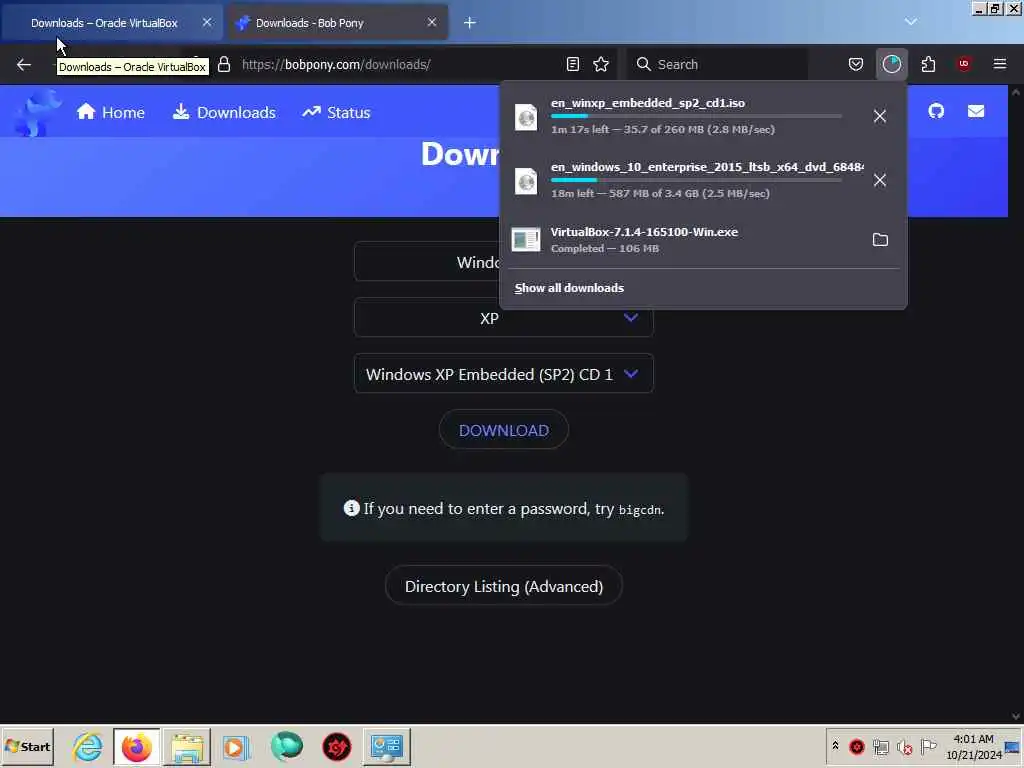Image resolution: width=1024 pixels, height=768 pixels.
Task: Cancel the en_winxp_embedded_sp2_cd1.iso download
Action: pos(880,116)
